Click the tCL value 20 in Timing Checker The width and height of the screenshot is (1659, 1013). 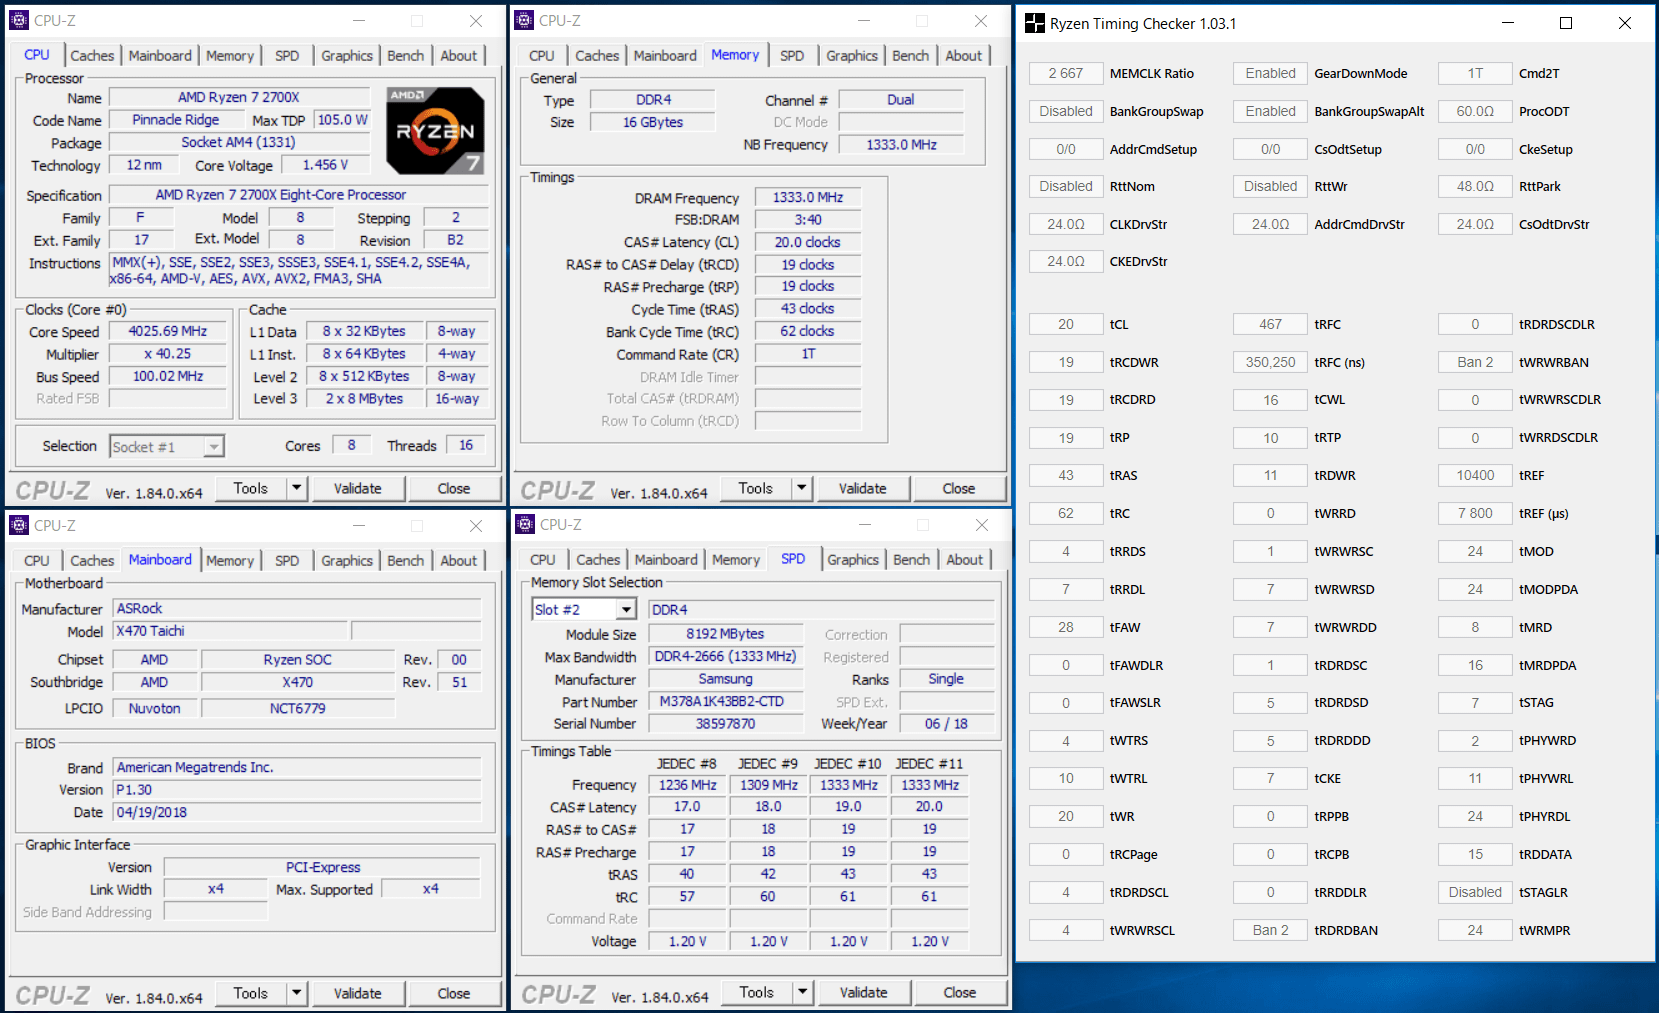click(x=1066, y=324)
